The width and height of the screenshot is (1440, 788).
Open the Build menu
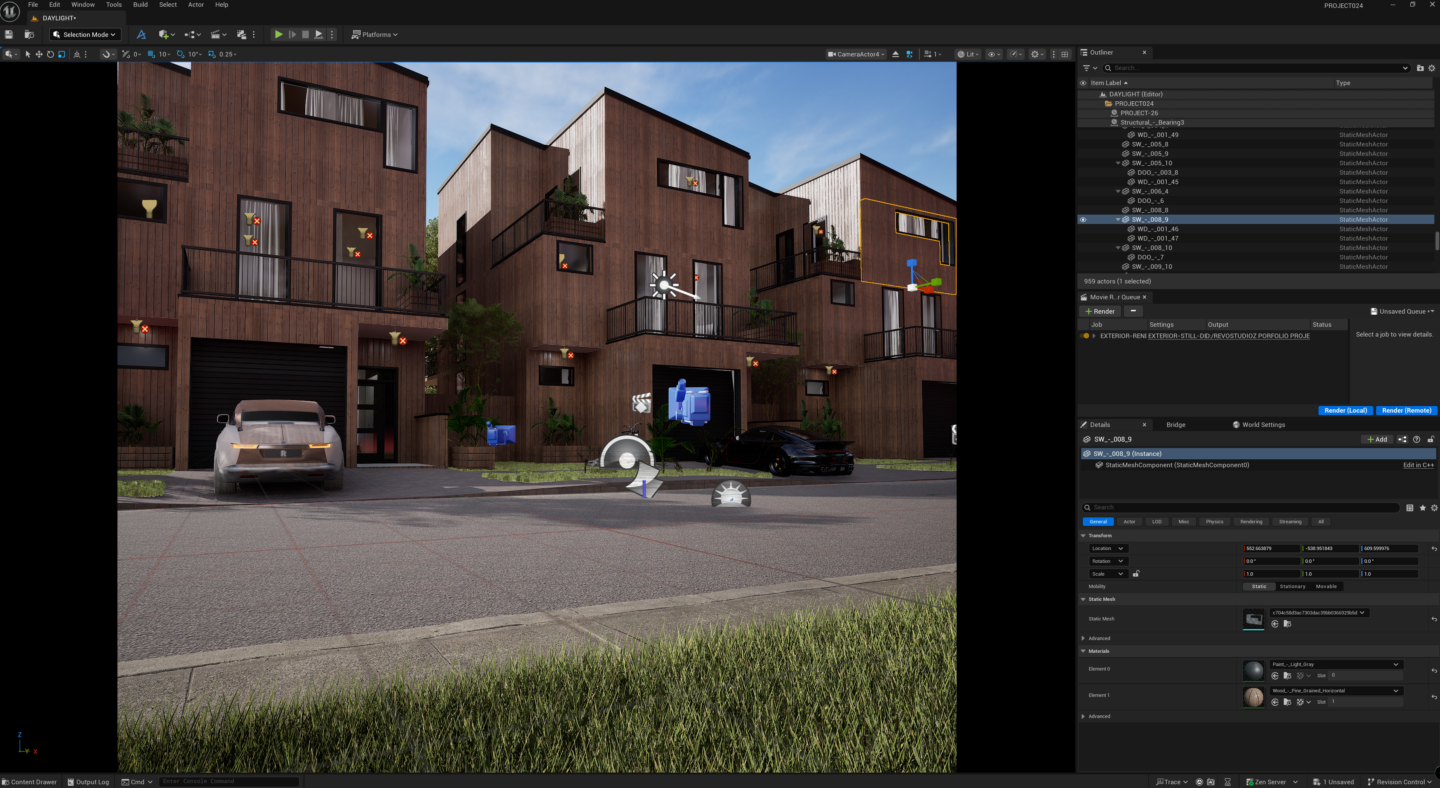(140, 5)
